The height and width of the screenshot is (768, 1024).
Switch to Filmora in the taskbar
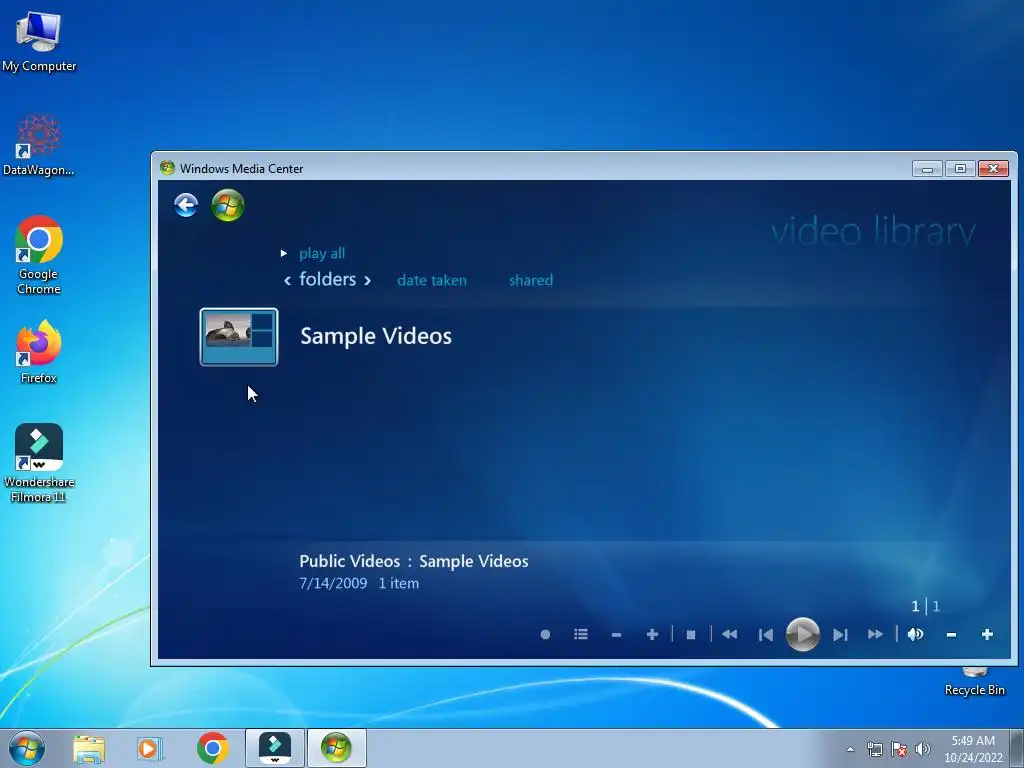(275, 748)
